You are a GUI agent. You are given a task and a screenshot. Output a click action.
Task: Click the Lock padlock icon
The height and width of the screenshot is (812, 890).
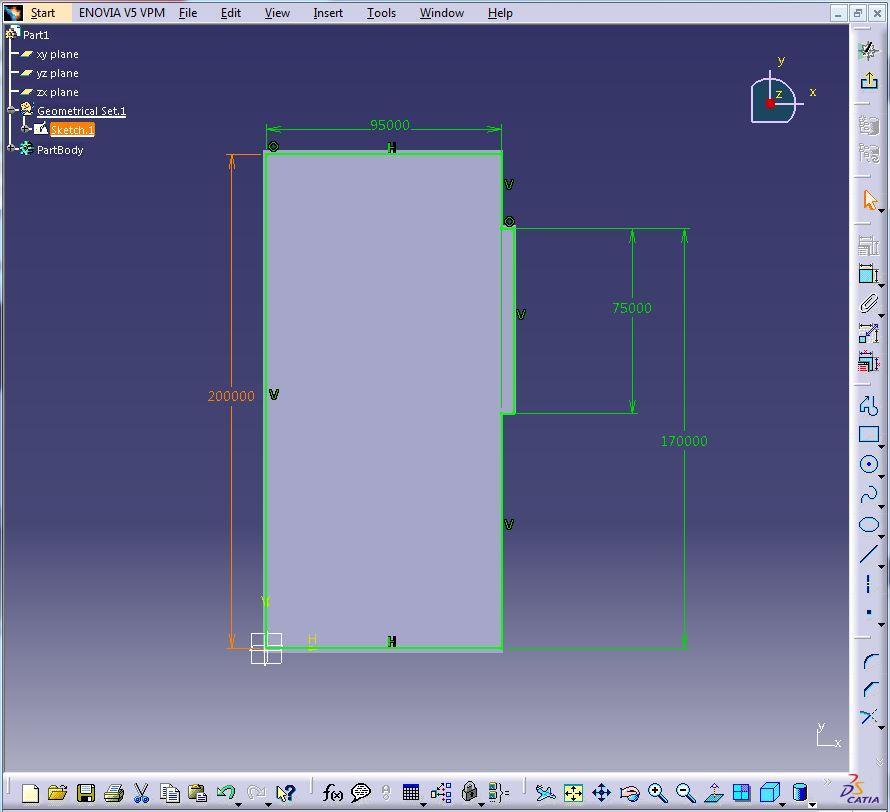pyautogui.click(x=469, y=792)
